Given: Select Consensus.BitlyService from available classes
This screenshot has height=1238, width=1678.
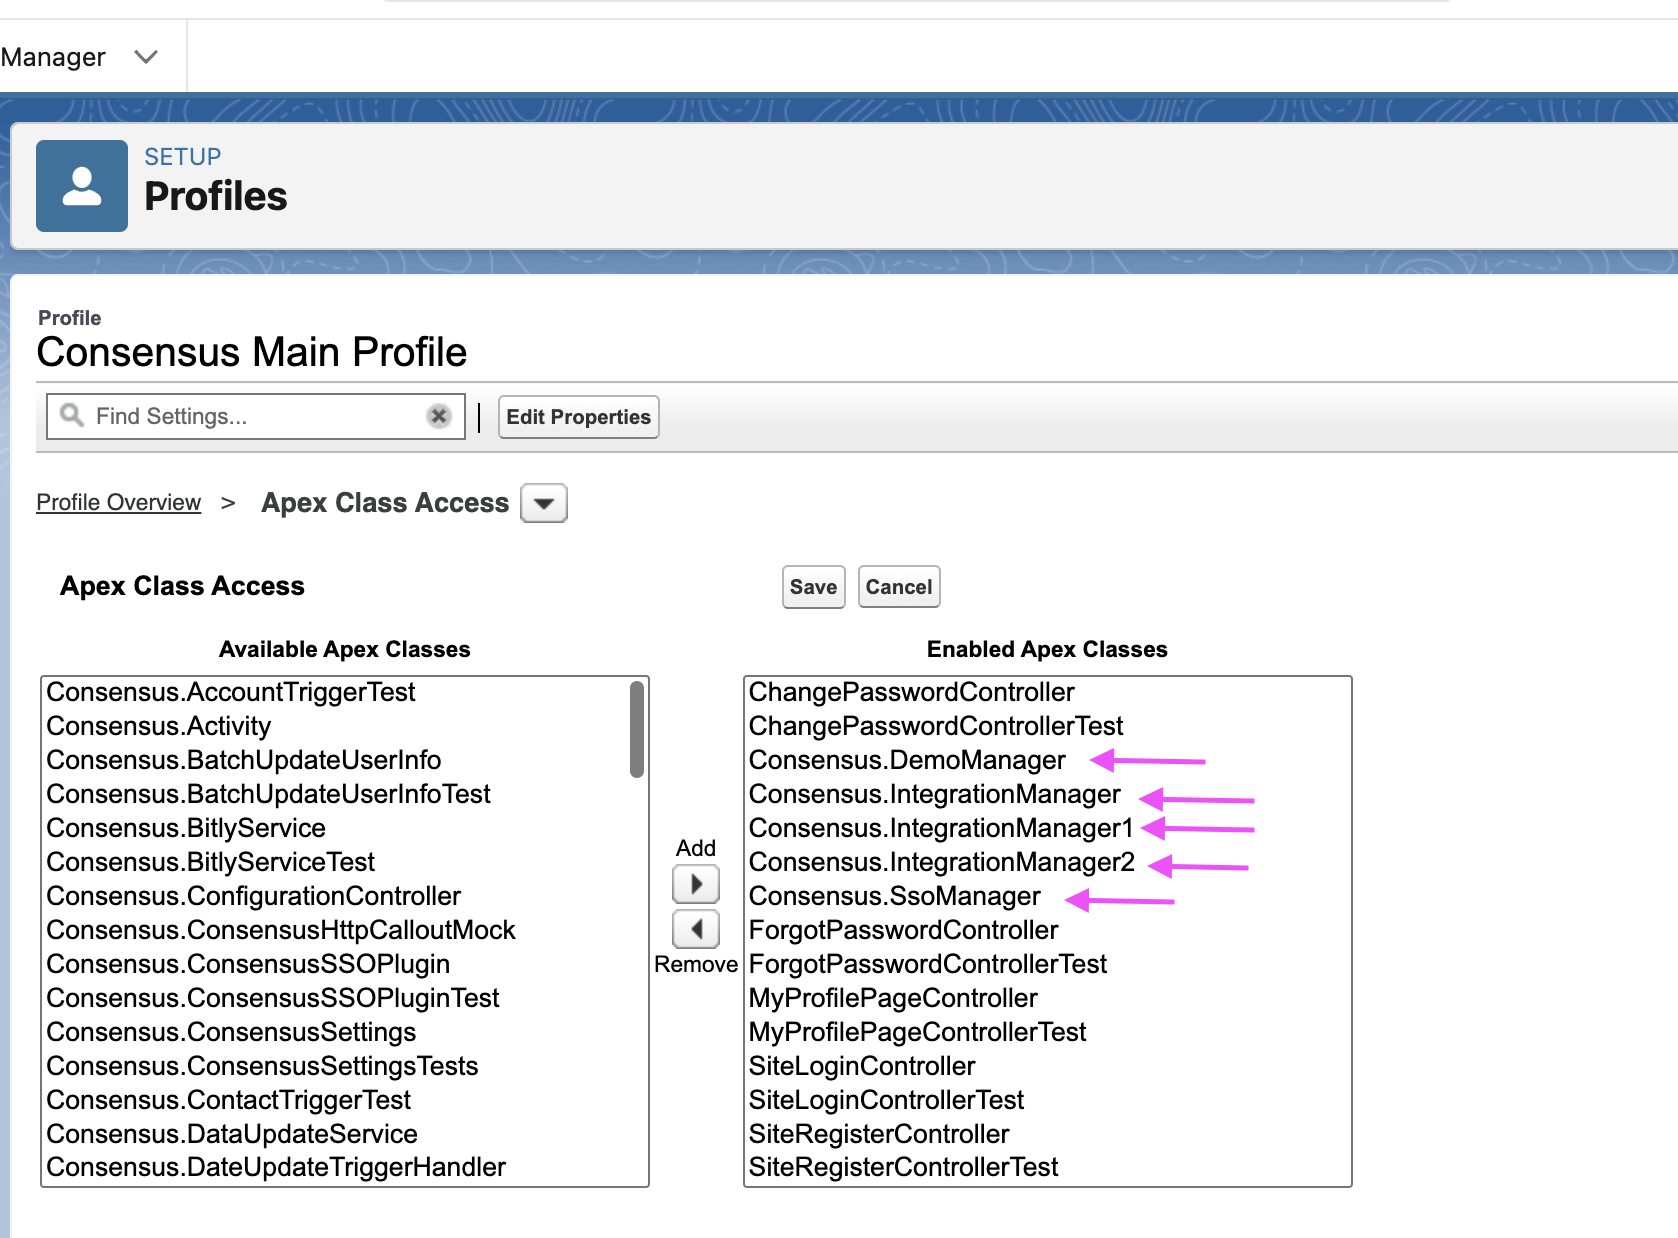Looking at the screenshot, I should point(186,828).
